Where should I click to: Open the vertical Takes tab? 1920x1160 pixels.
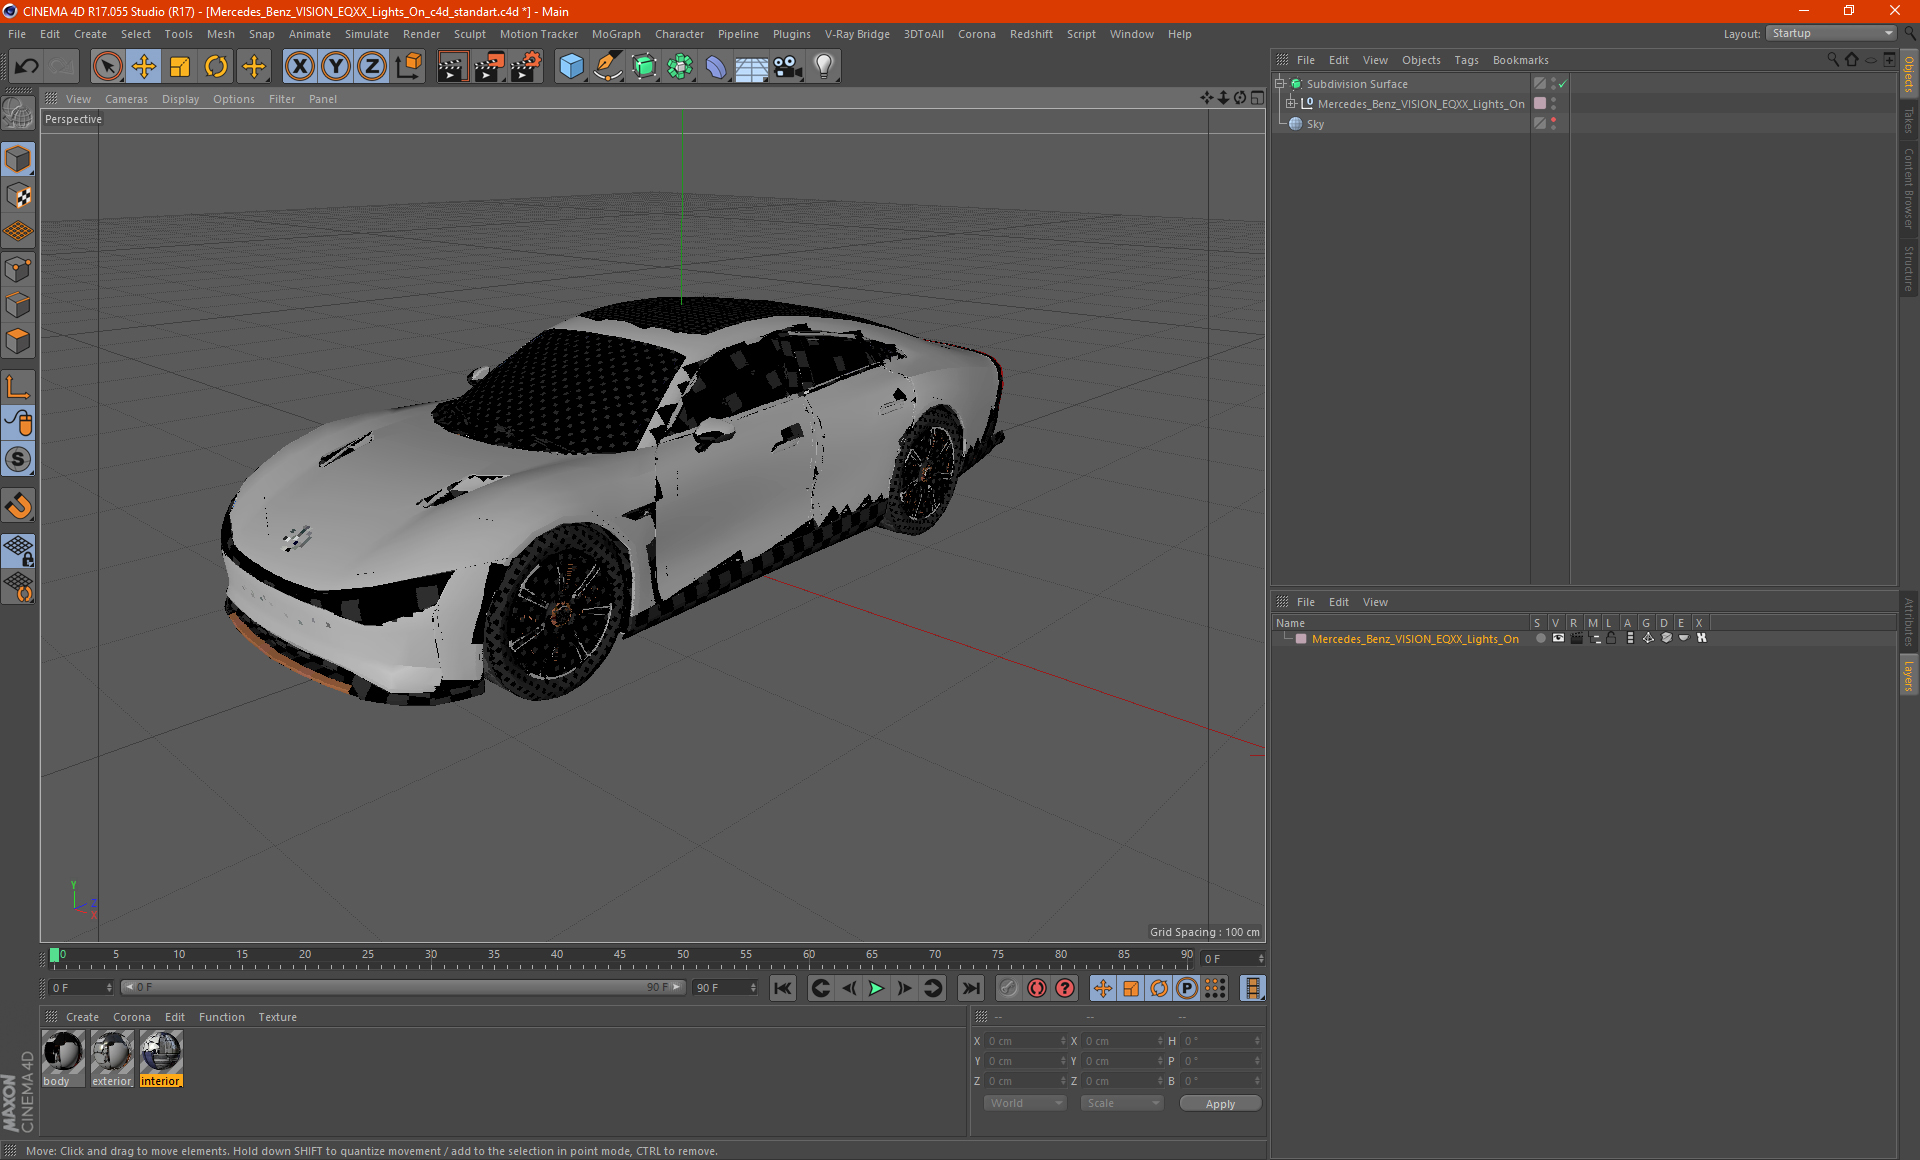[x=1908, y=119]
